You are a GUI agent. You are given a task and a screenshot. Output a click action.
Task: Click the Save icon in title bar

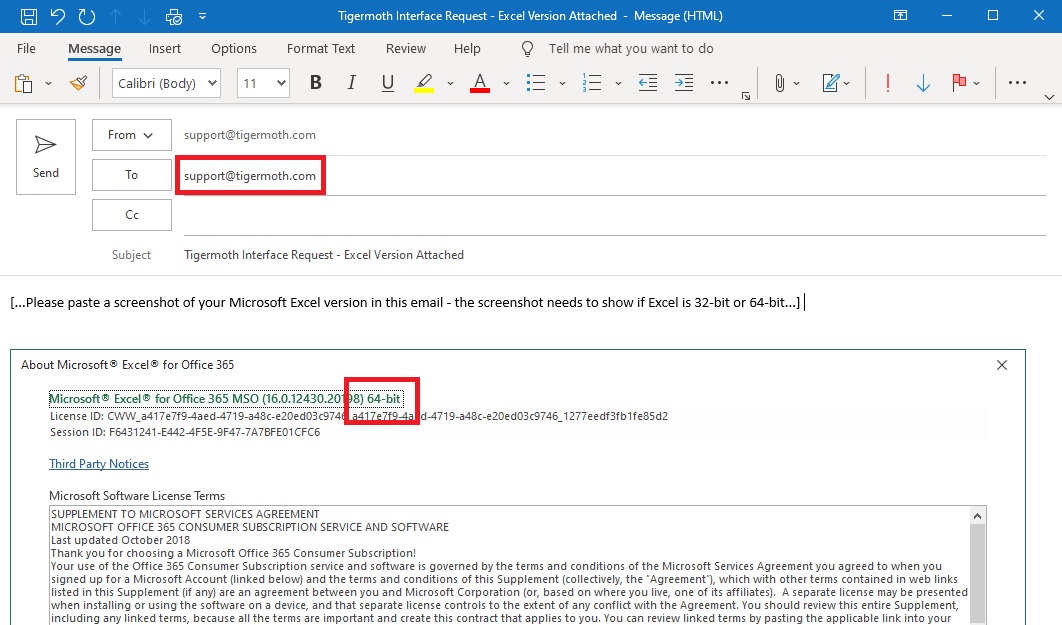click(28, 16)
